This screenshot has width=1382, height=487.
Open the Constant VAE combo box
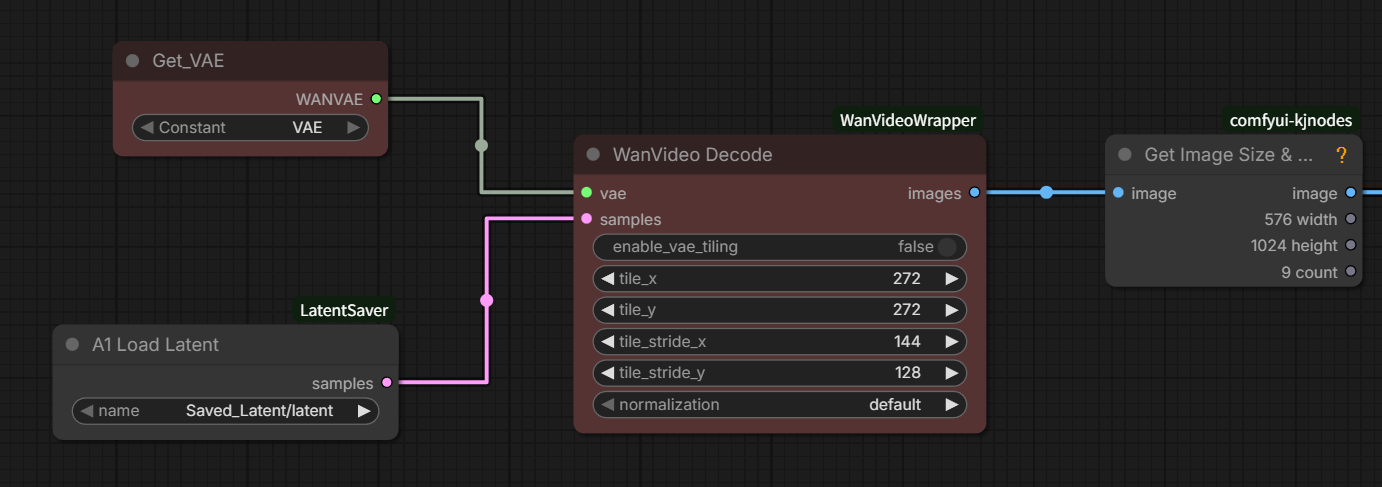[x=250, y=128]
